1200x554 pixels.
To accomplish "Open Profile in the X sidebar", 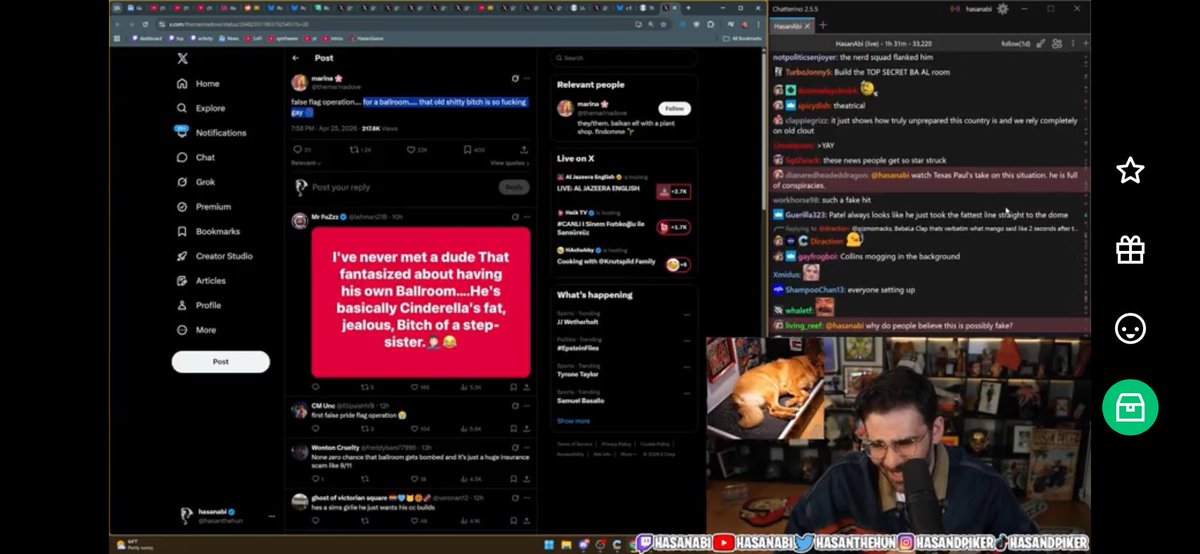I will pos(199,305).
